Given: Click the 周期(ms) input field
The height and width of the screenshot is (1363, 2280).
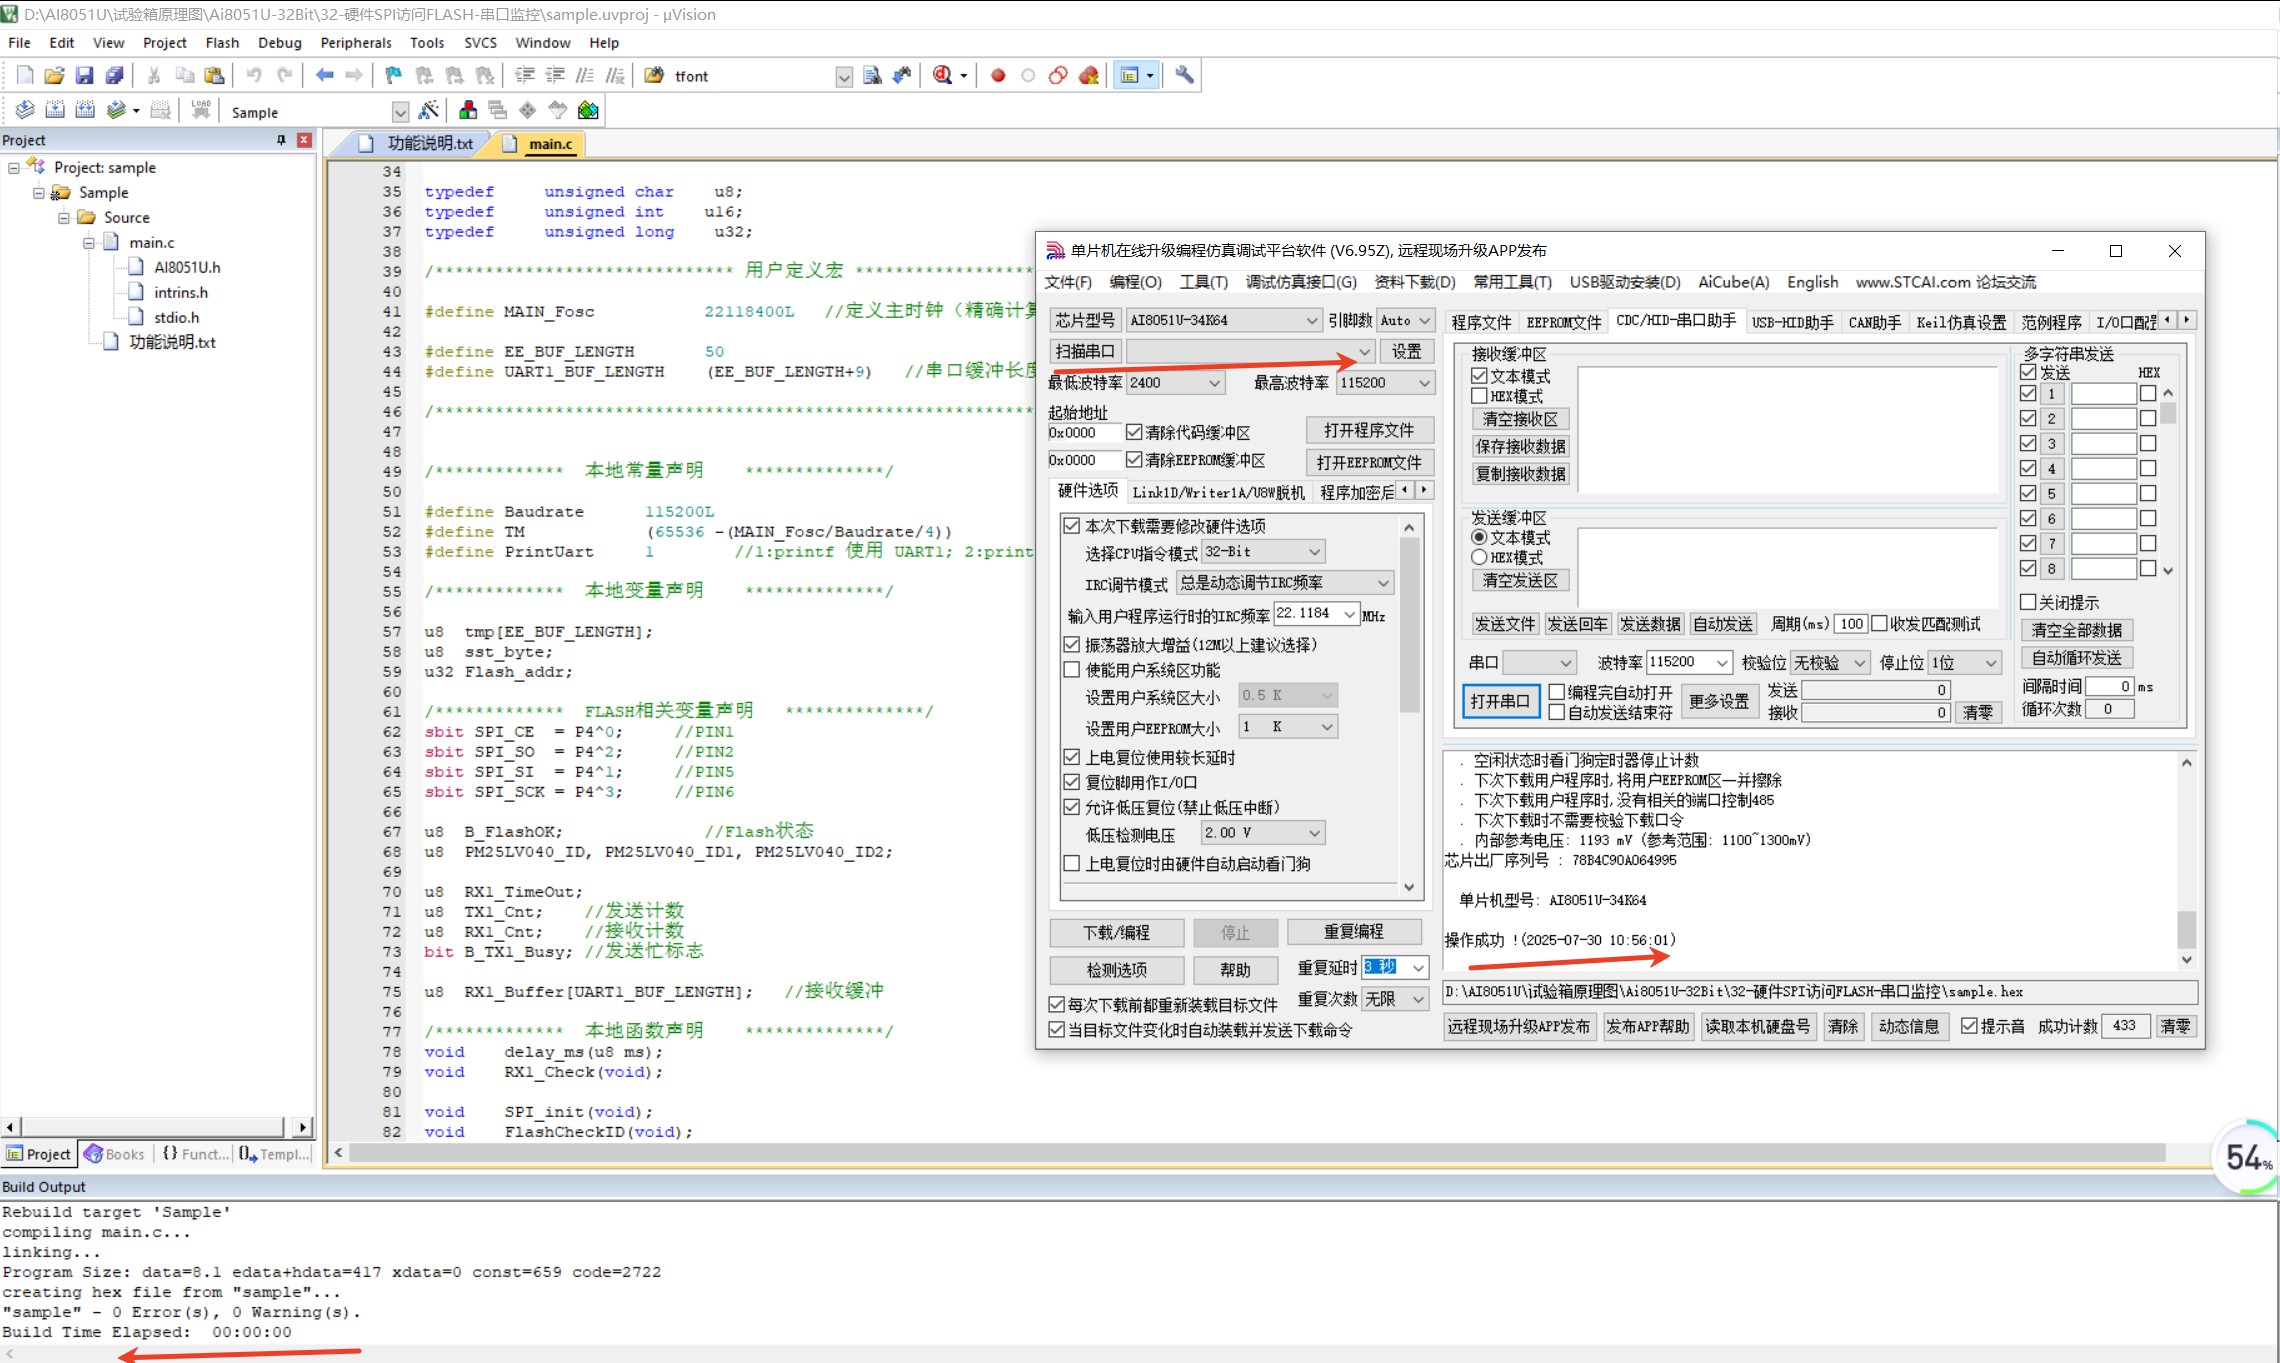Looking at the screenshot, I should coord(1850,624).
